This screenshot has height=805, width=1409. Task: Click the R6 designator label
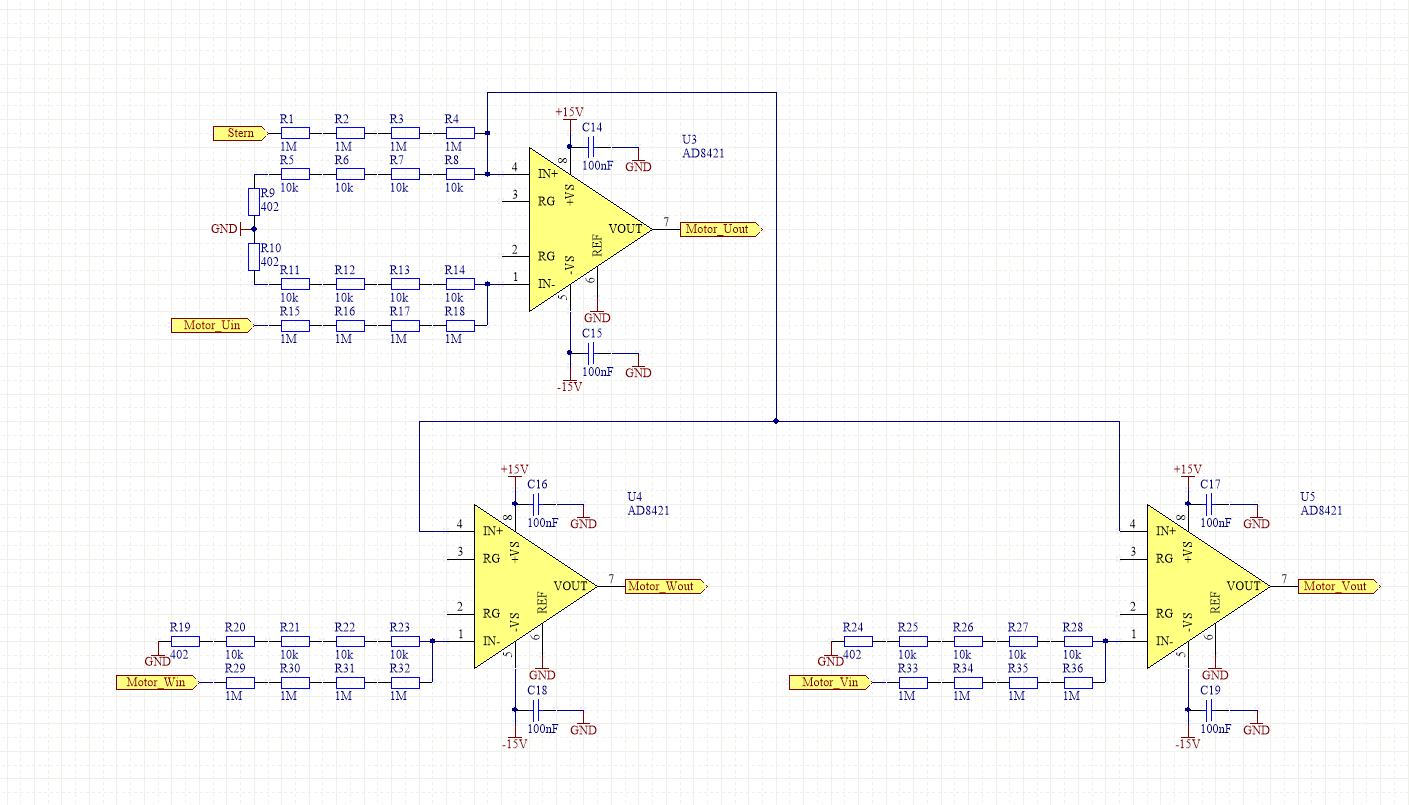point(342,160)
